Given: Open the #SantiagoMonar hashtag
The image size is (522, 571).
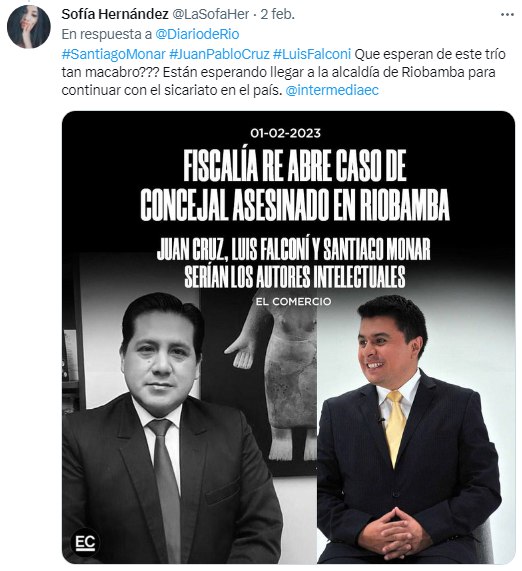Looking at the screenshot, I should click(113, 54).
